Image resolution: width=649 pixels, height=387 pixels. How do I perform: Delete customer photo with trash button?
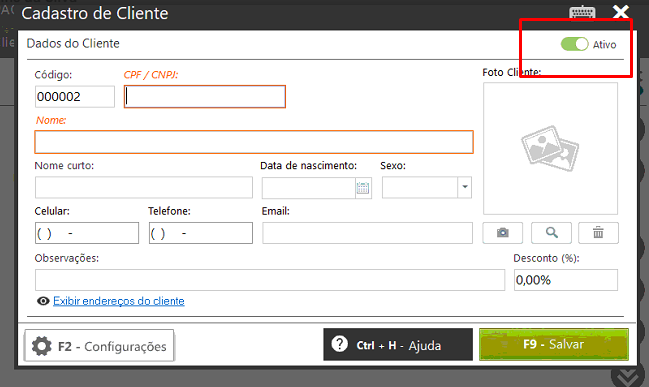599,233
